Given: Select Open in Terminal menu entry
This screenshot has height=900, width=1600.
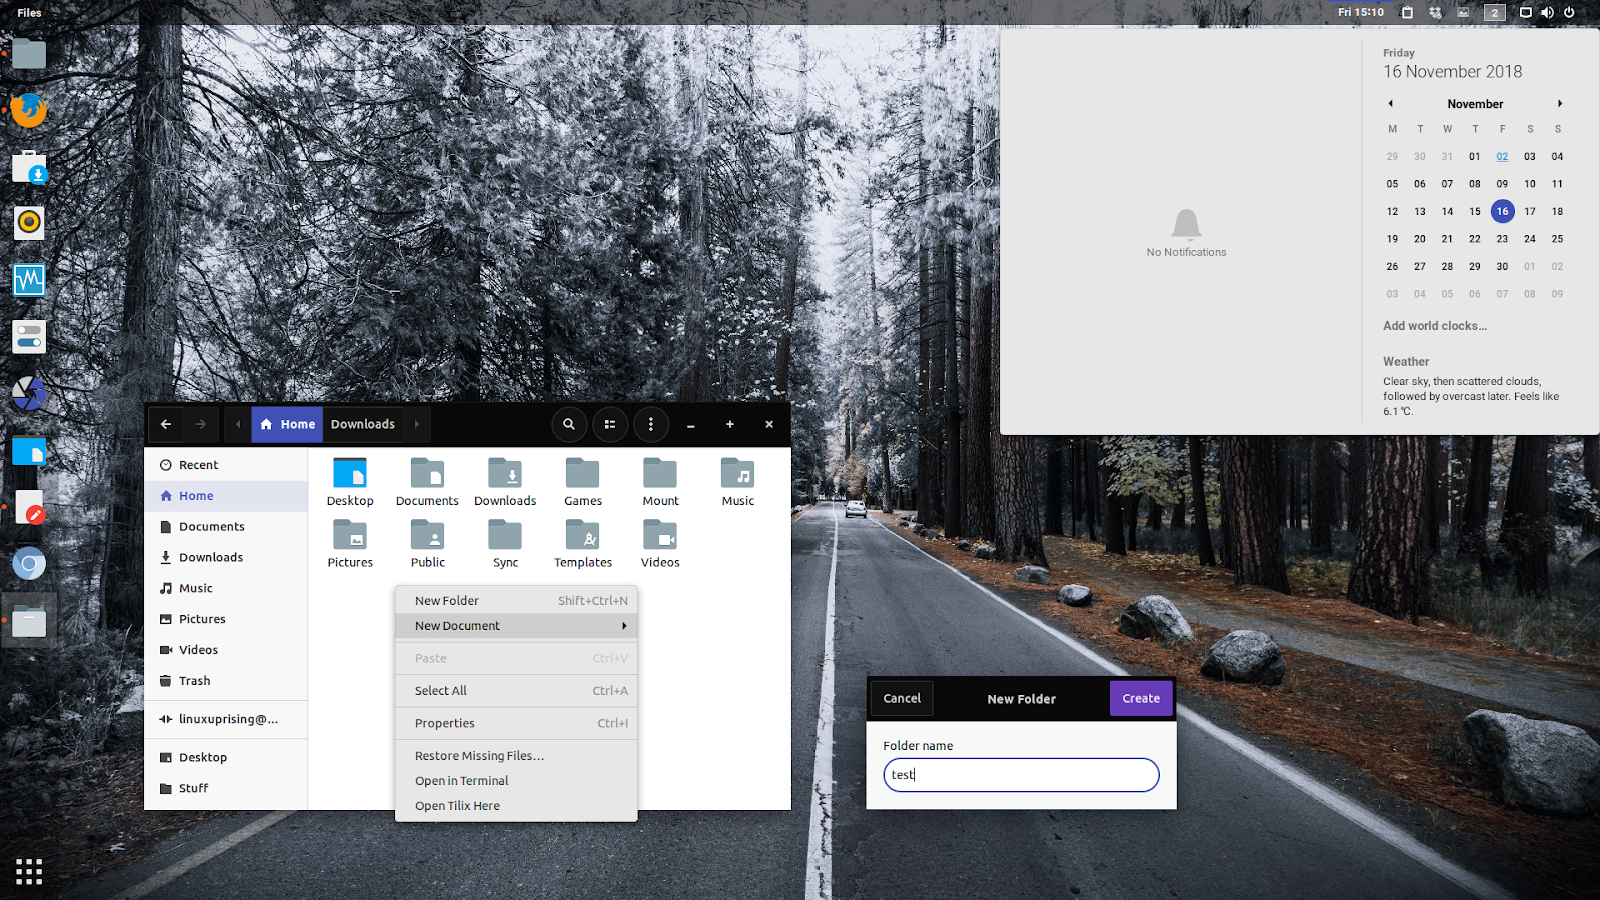Looking at the screenshot, I should (462, 781).
